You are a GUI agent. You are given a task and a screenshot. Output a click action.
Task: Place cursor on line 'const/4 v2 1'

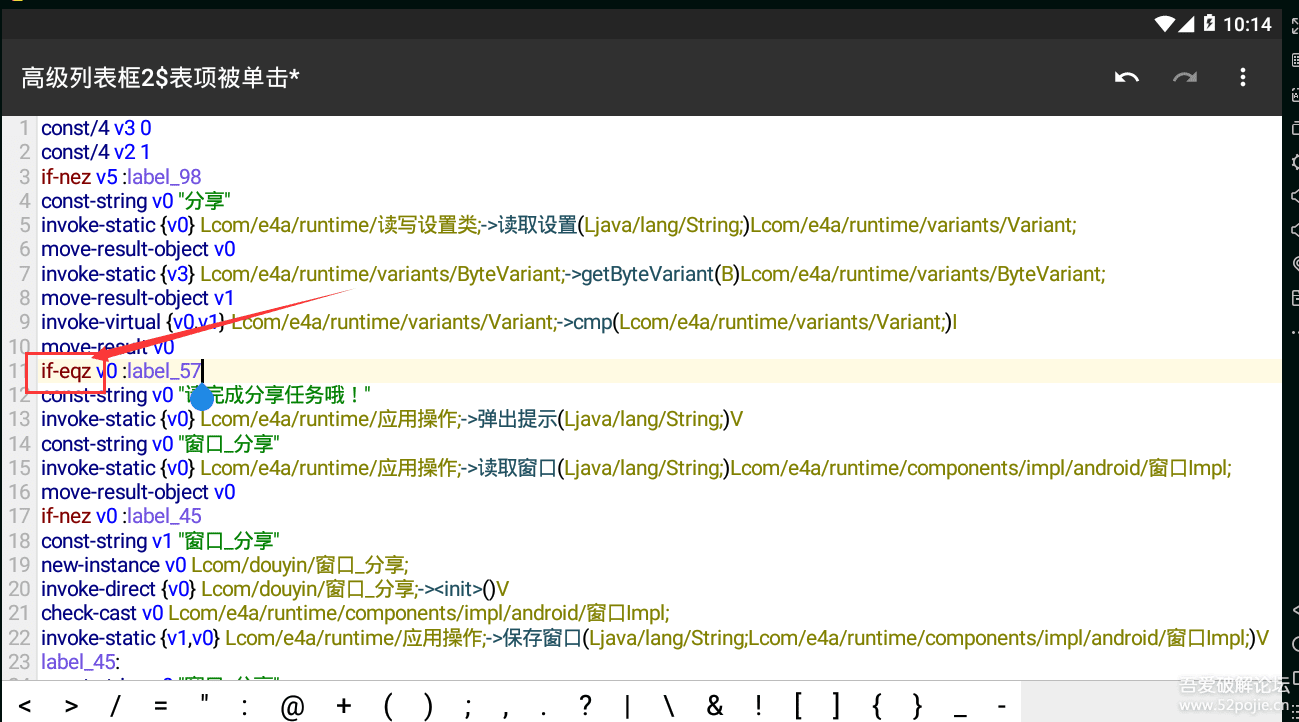pos(95,152)
